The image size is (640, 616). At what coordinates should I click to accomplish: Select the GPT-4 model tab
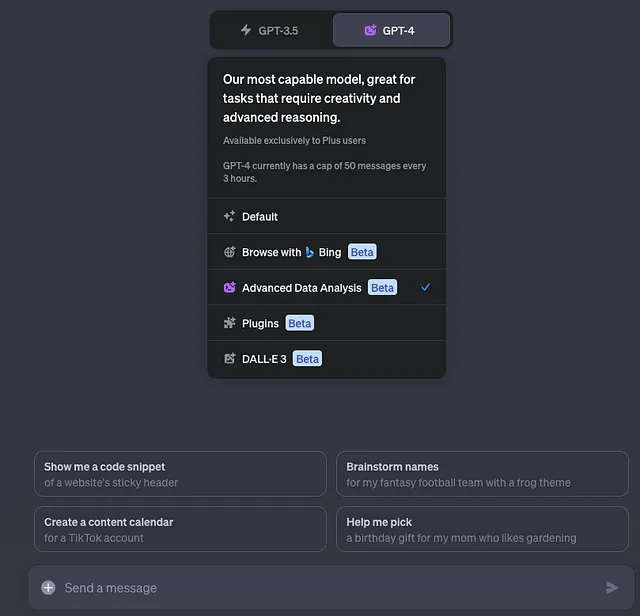tap(391, 30)
